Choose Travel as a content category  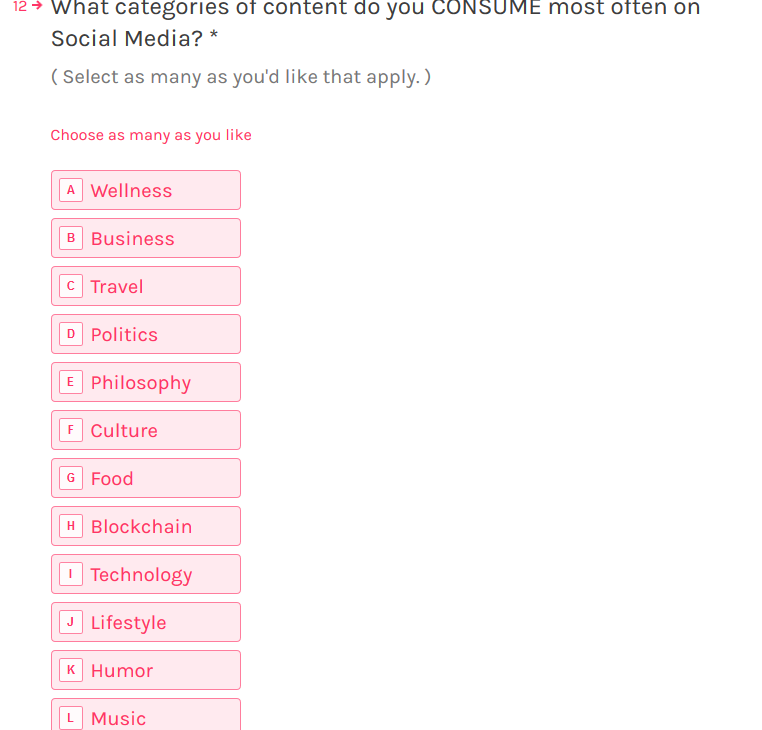click(x=146, y=286)
